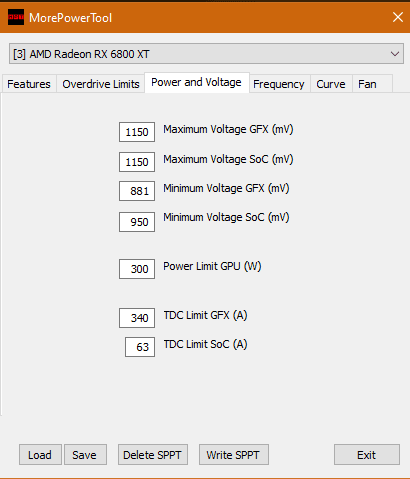Click the Maximum Voltage GFX input field
Image resolution: width=410 pixels, height=479 pixels.
137,132
